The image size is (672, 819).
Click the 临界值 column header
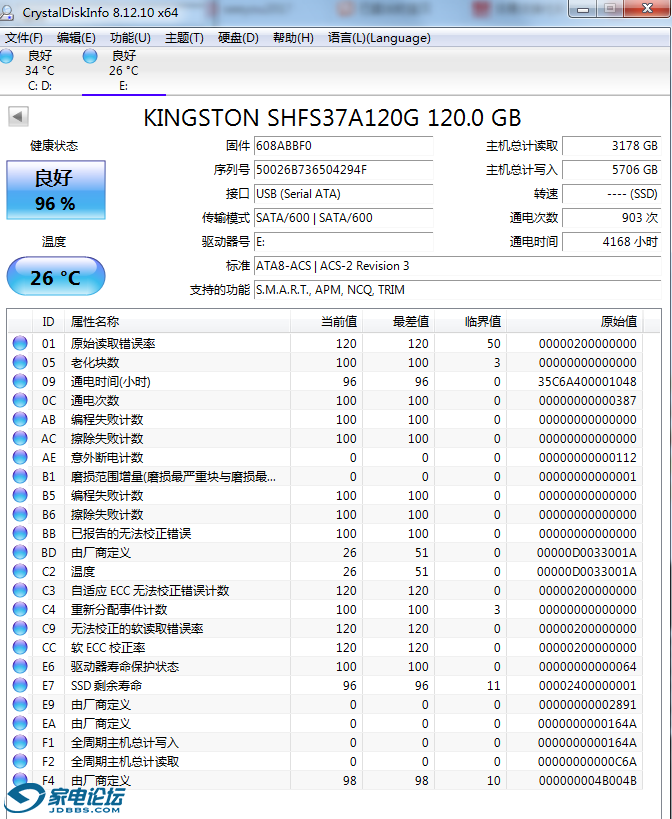[470, 322]
